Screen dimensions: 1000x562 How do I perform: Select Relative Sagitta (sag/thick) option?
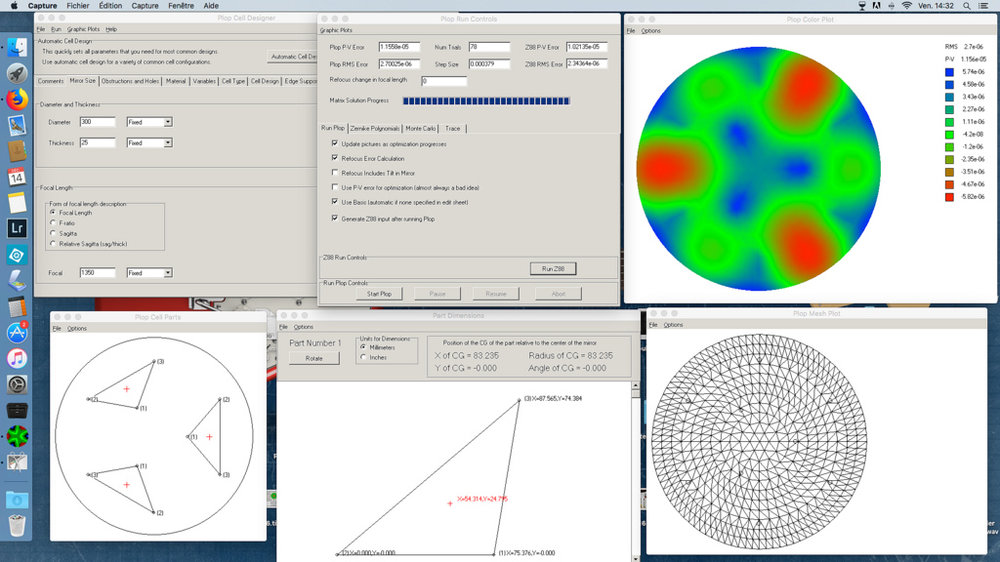point(53,243)
